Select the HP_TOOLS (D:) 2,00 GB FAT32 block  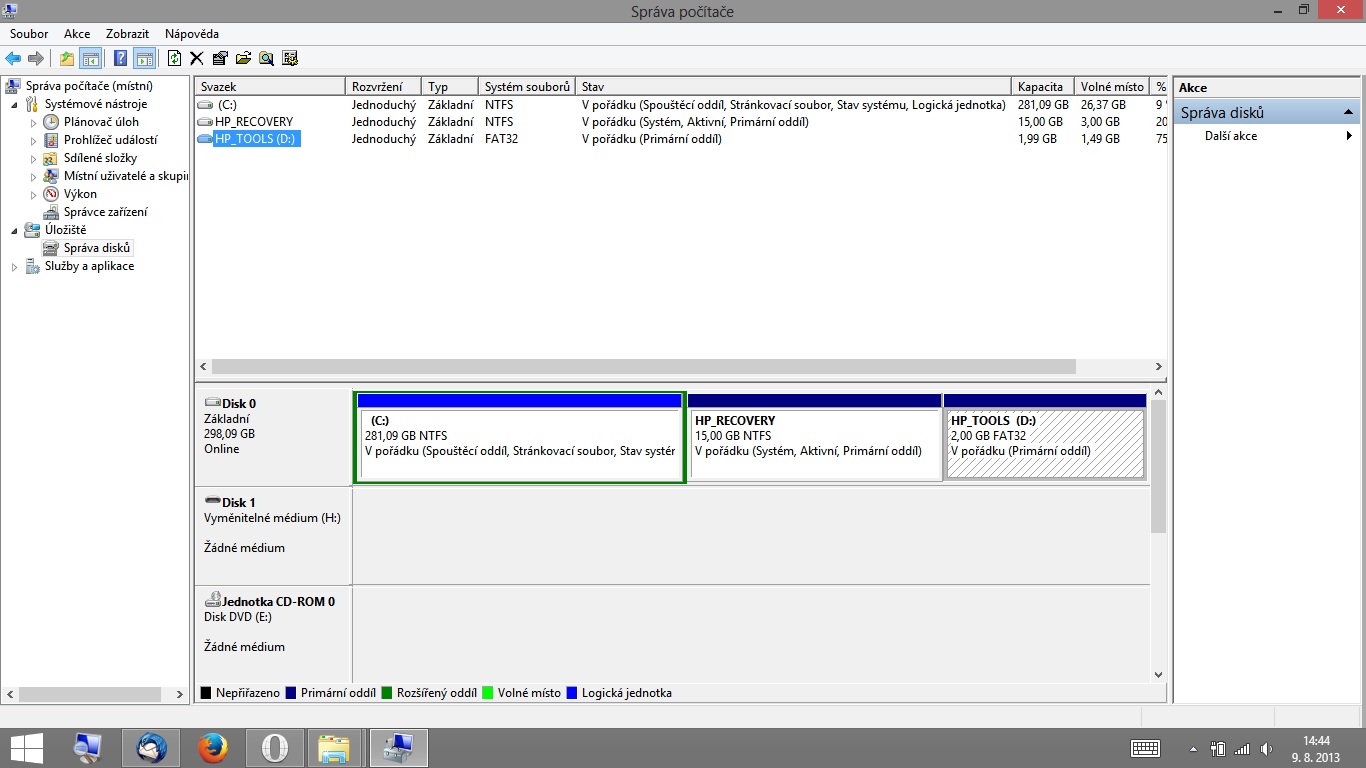pyautogui.click(x=1045, y=437)
